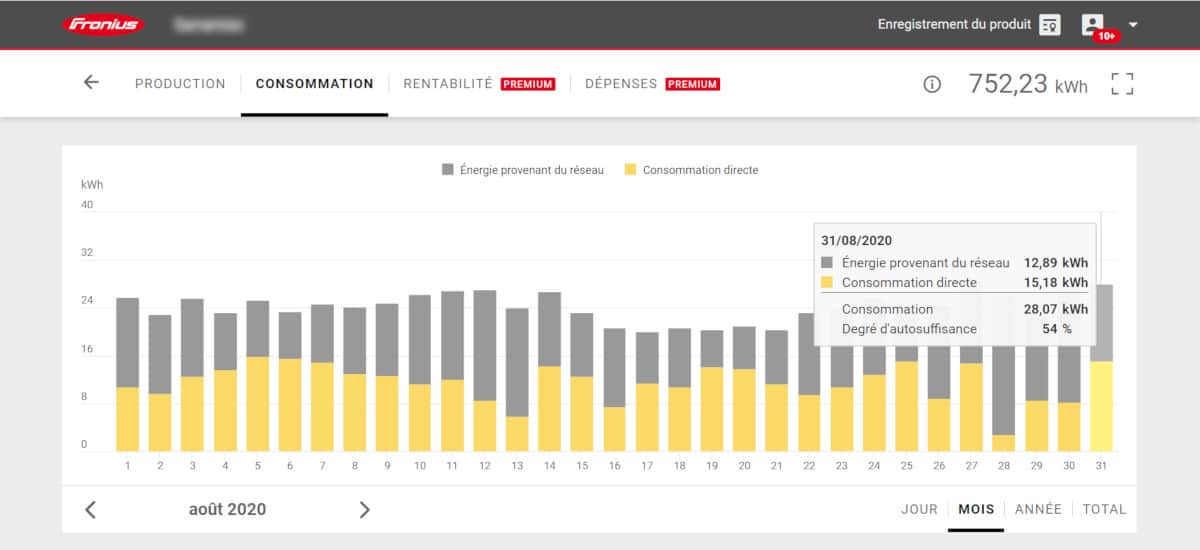Go to previous month arrow

coord(91,510)
